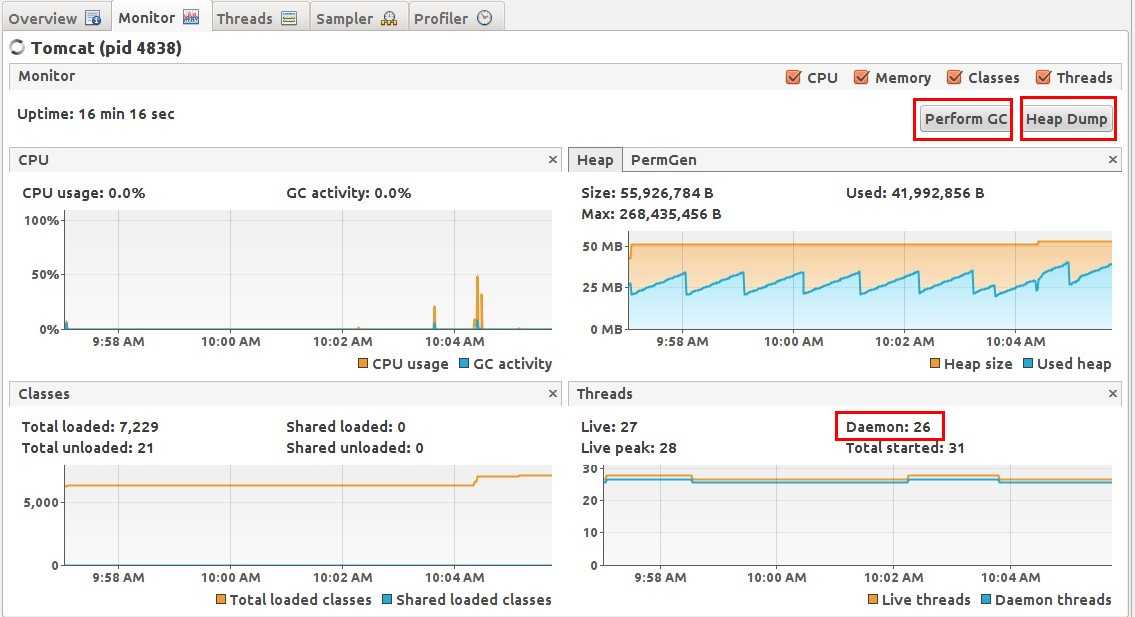The image size is (1135, 617).
Task: Click the Used heap legend swatch
Action: [1028, 364]
